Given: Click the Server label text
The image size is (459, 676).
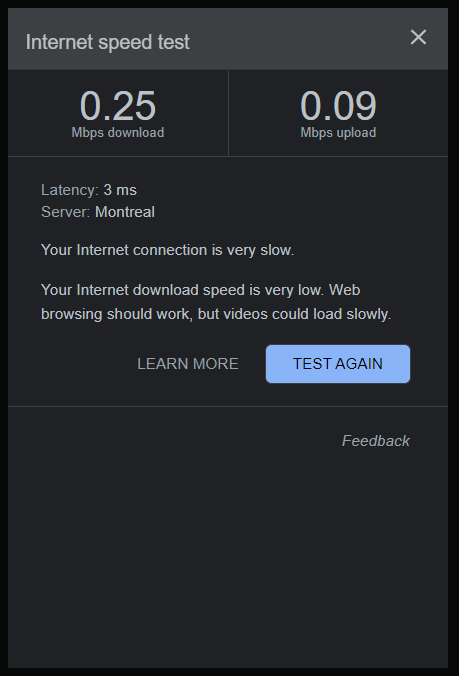Looking at the screenshot, I should (x=66, y=212).
